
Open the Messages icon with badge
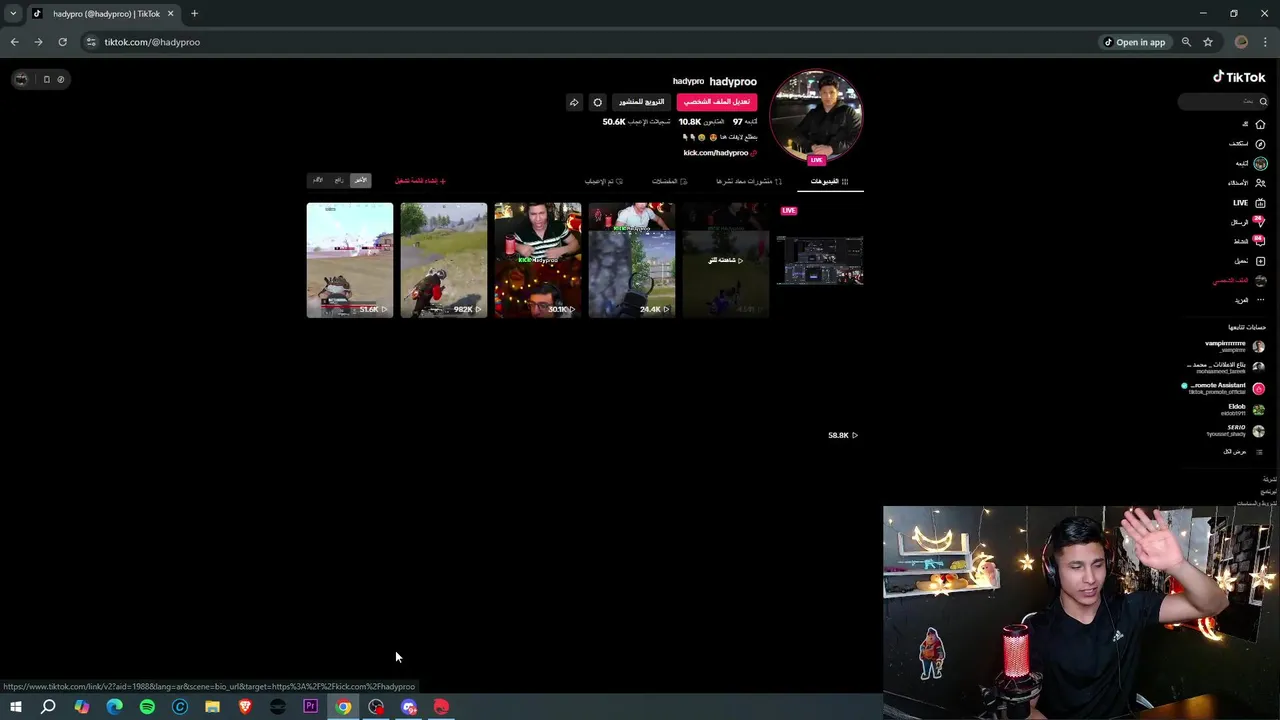pos(1260,222)
